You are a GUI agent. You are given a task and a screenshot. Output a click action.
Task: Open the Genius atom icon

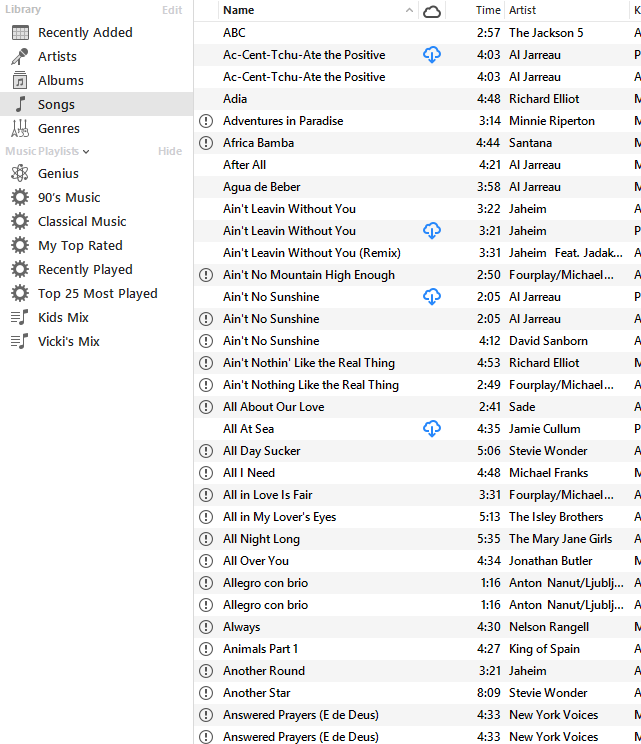(20, 173)
